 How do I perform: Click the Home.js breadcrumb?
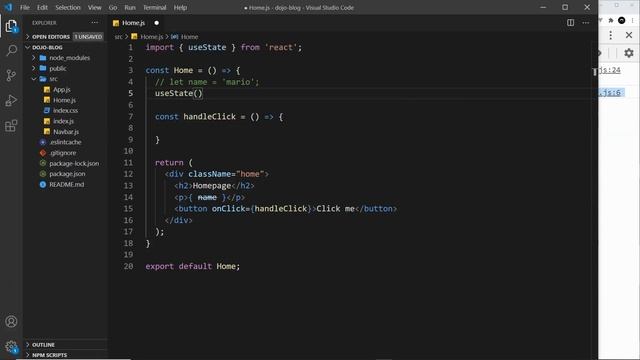tap(151, 37)
